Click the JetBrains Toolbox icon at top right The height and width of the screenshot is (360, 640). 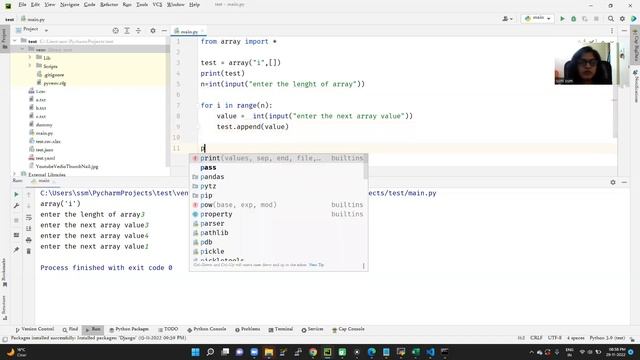coord(633,19)
